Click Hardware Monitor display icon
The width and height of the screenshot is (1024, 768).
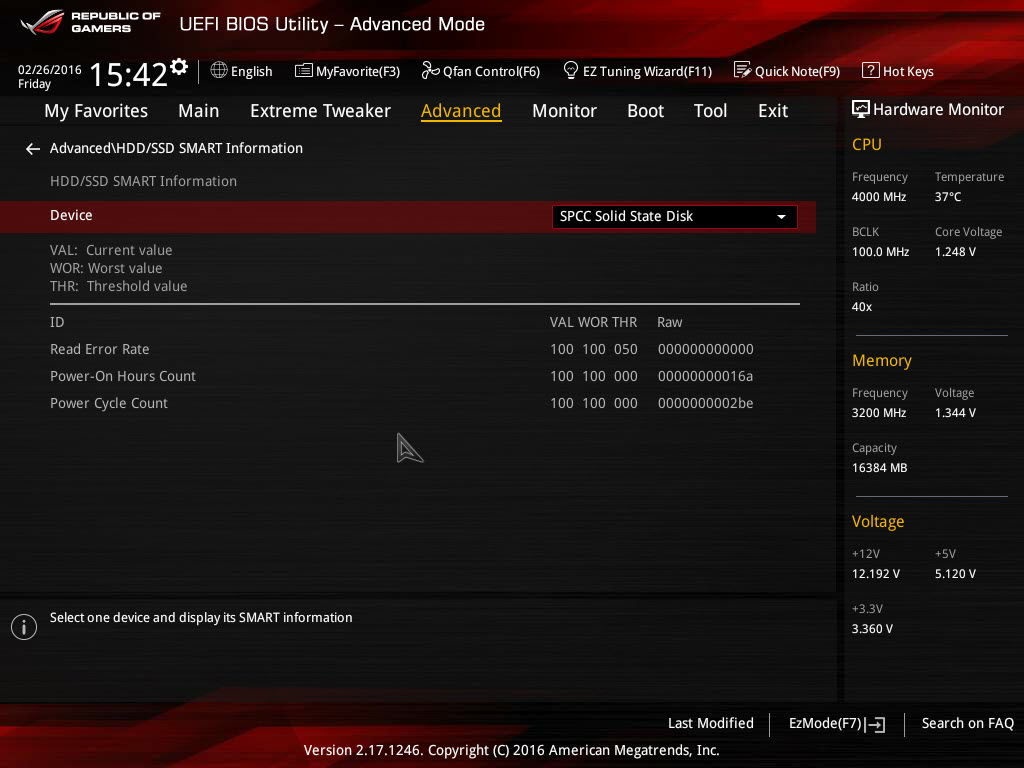pyautogui.click(x=861, y=110)
